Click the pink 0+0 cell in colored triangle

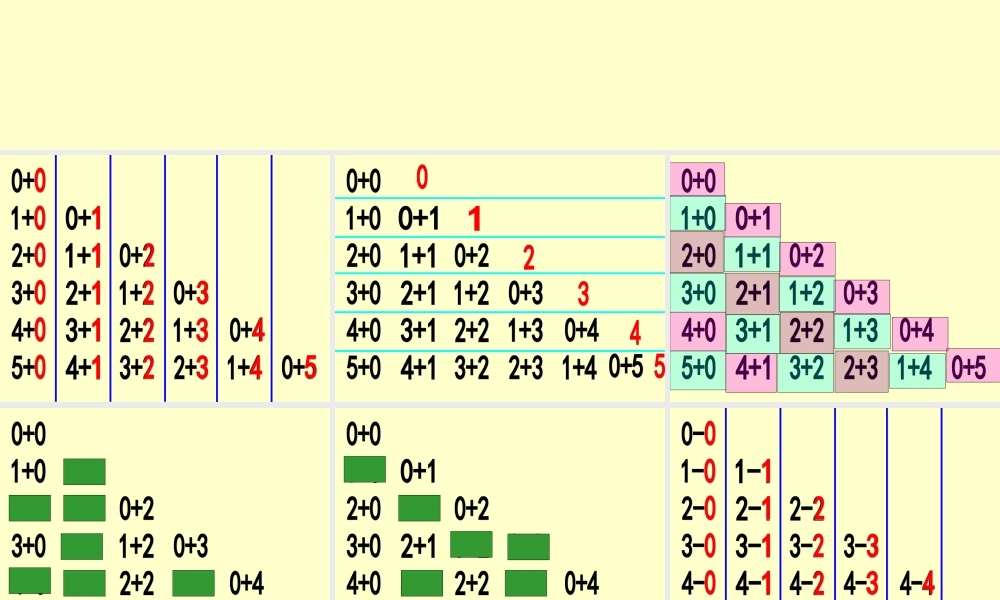pos(697,181)
